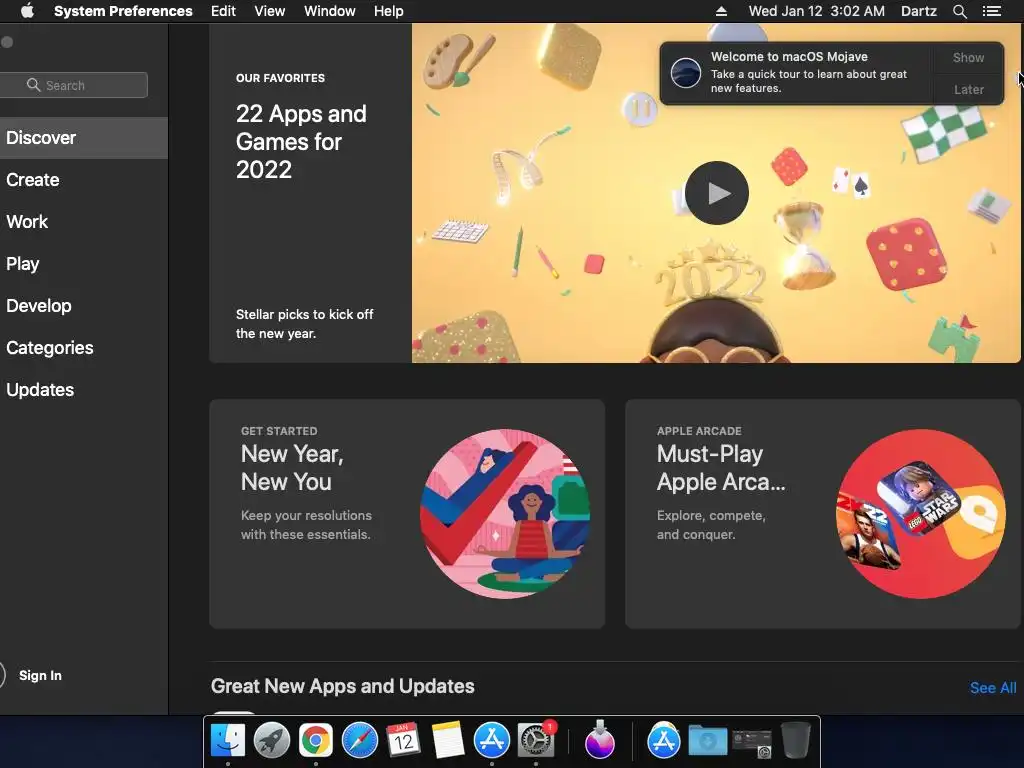Click the eject icon in menu bar
The width and height of the screenshot is (1024, 768).
click(x=721, y=11)
